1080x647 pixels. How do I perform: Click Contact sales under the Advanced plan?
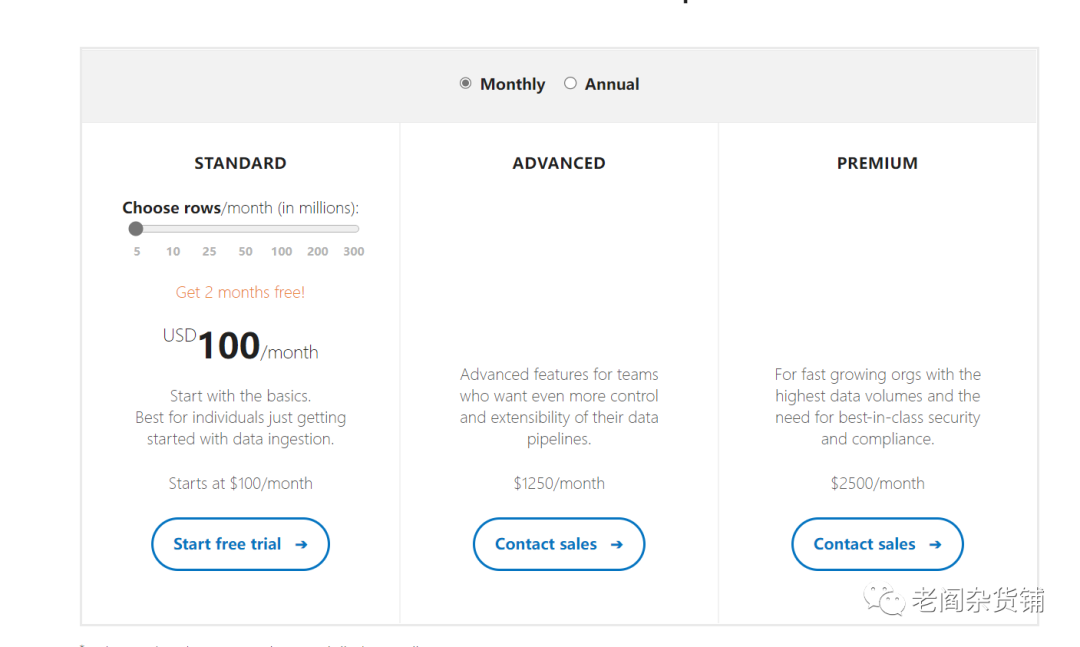pyautogui.click(x=558, y=544)
